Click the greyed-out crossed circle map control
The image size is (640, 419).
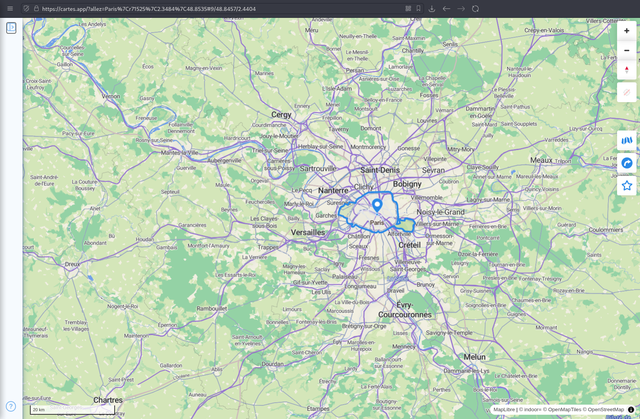[627, 93]
